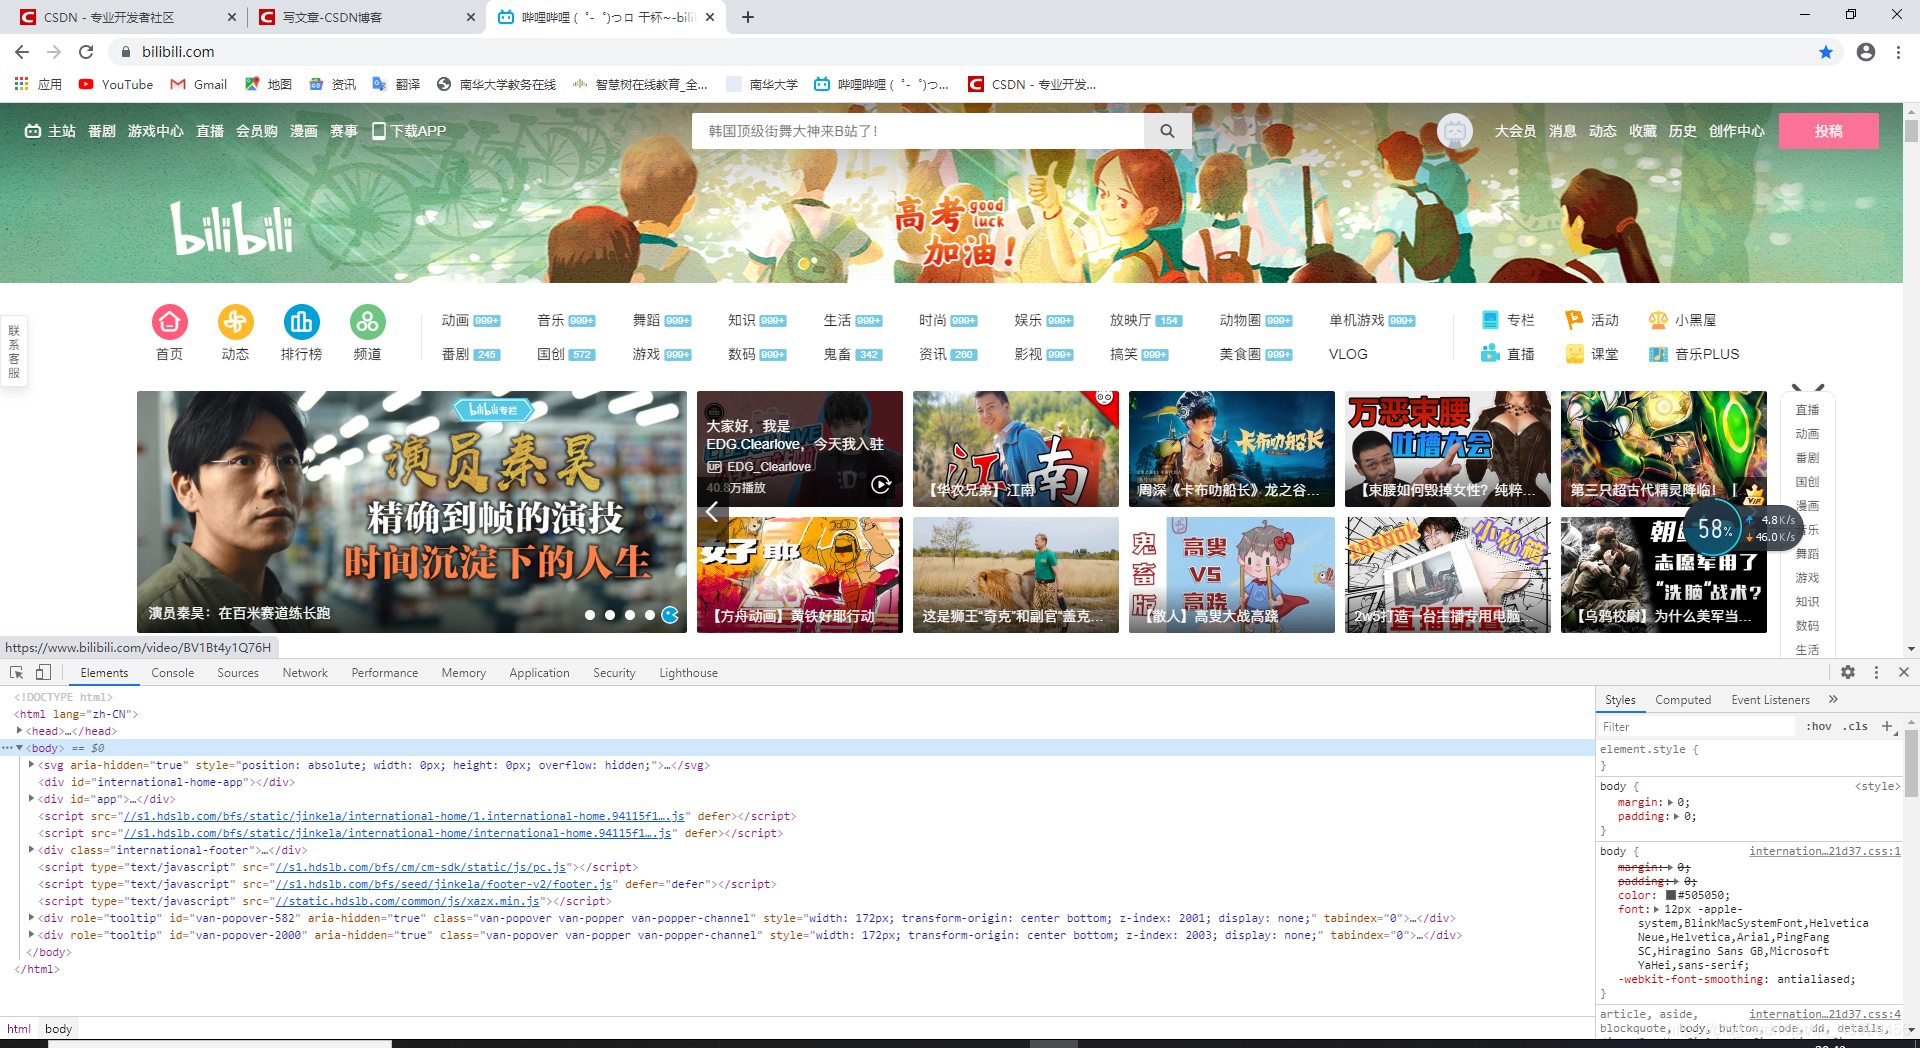The height and width of the screenshot is (1048, 1920).
Task: Expand the svg aria-hidden node
Action: pyautogui.click(x=32, y=765)
